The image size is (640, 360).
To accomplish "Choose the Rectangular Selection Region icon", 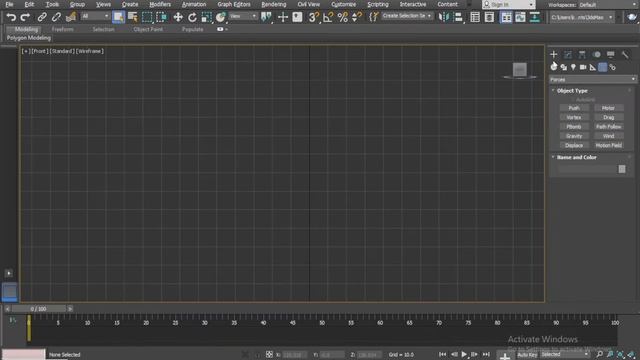I will 147,17.
